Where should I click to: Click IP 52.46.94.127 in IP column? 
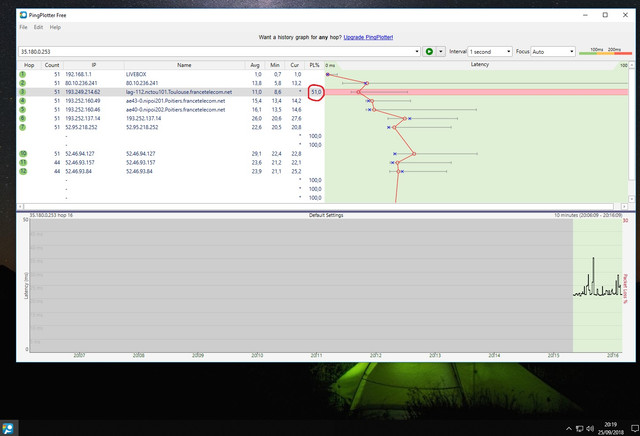(80, 153)
